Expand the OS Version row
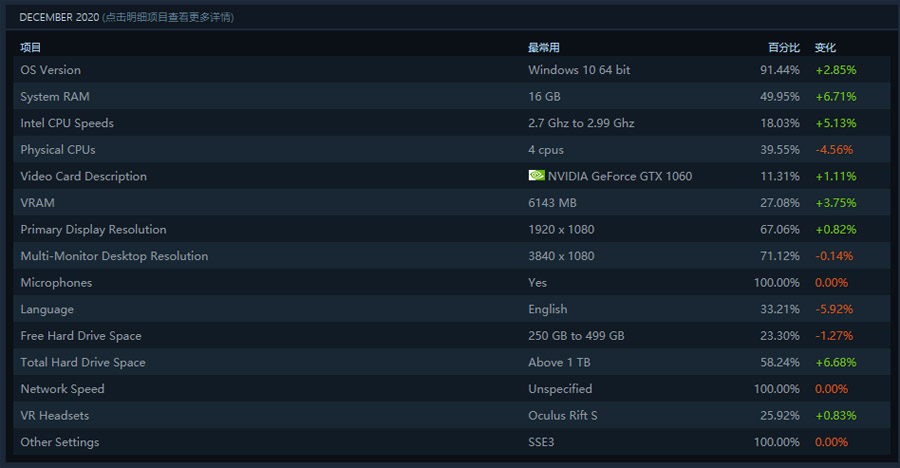 451,69
